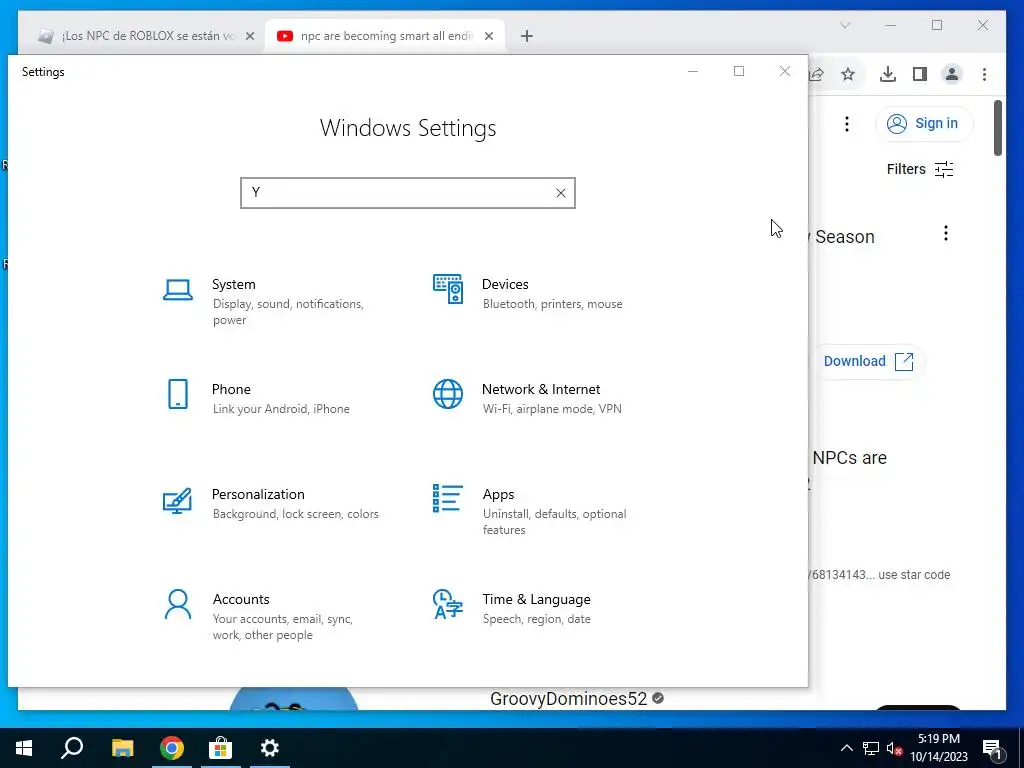The height and width of the screenshot is (768, 1024).
Task: Click the System label text
Action: click(234, 284)
